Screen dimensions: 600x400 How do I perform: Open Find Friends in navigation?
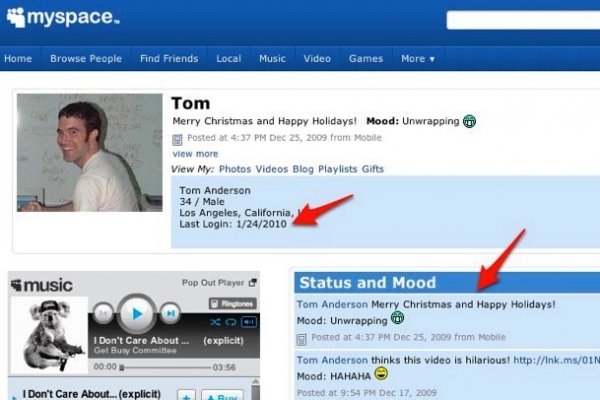[x=169, y=59]
